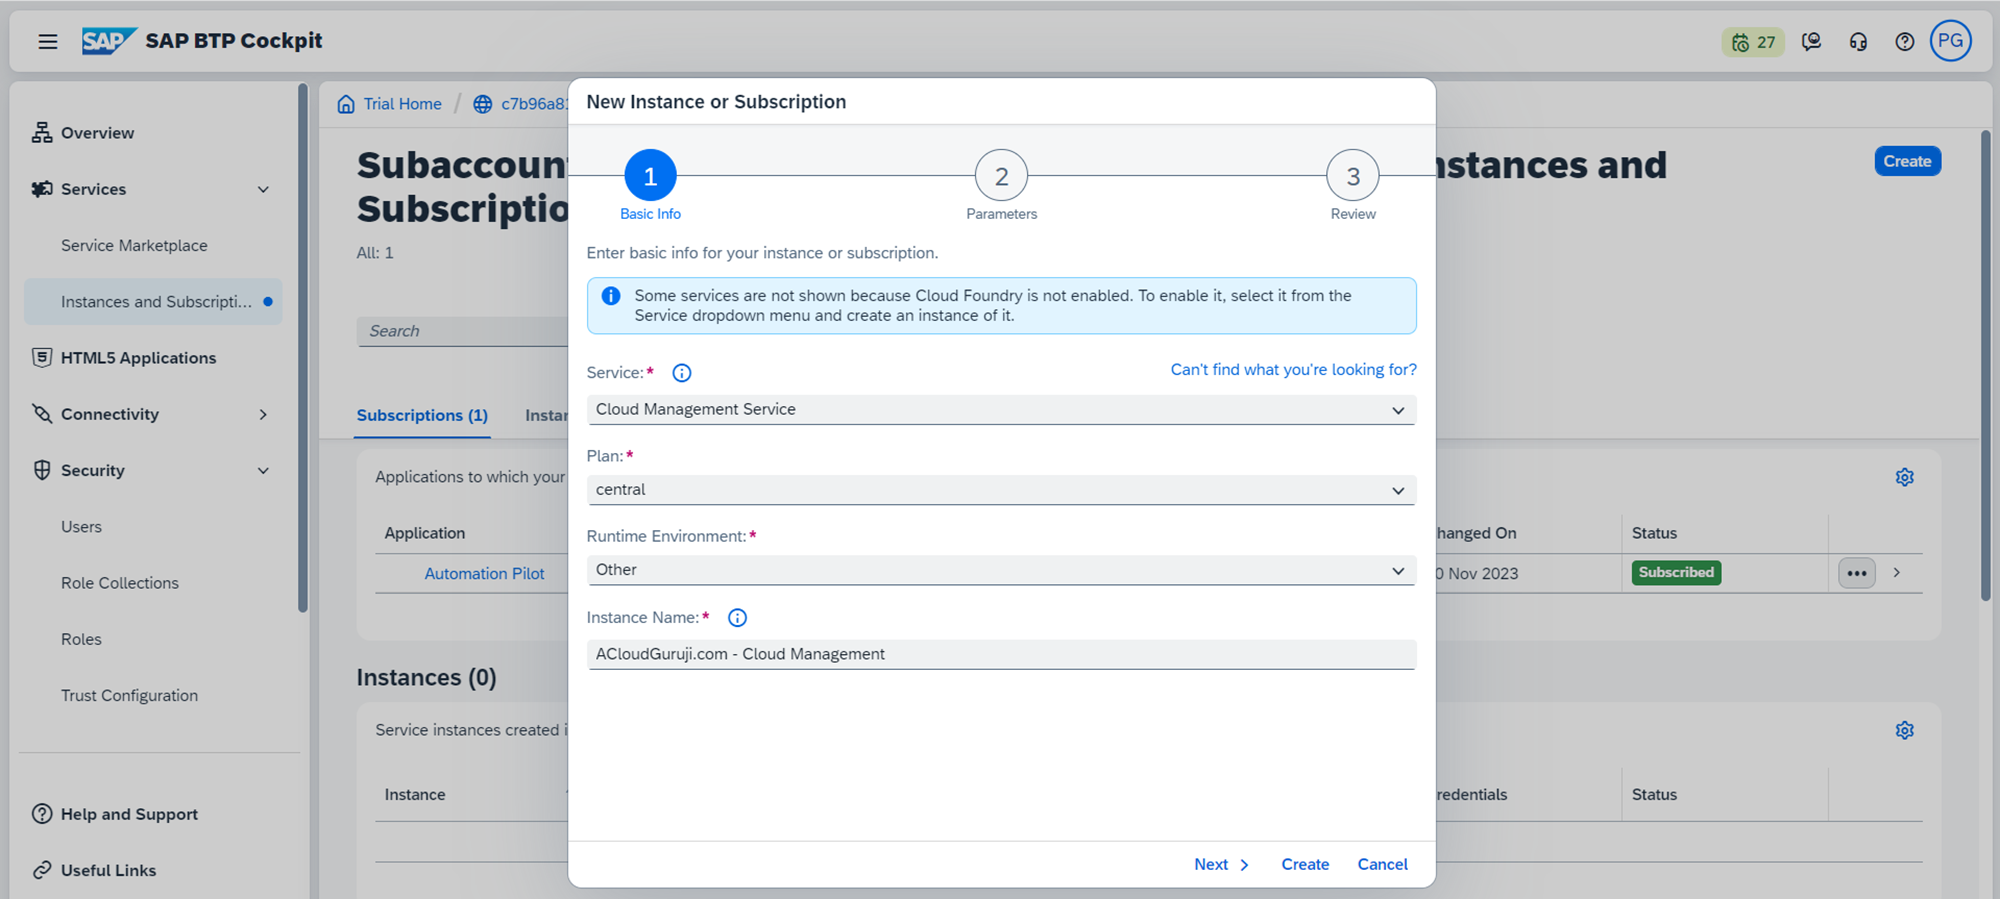2000x899 pixels.
Task: Open the support headset icon
Action: [x=1858, y=42]
